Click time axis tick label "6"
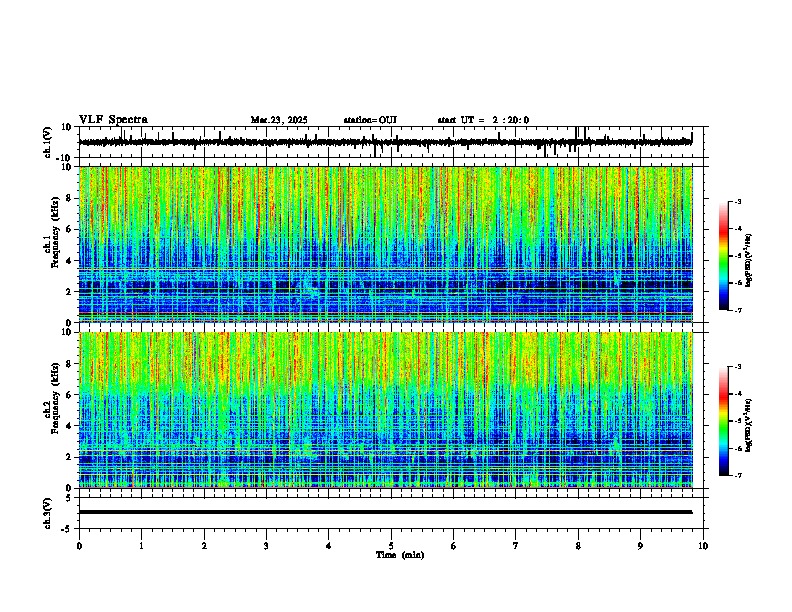Image resolution: width=792 pixels, height=612 pixels. click(x=454, y=546)
